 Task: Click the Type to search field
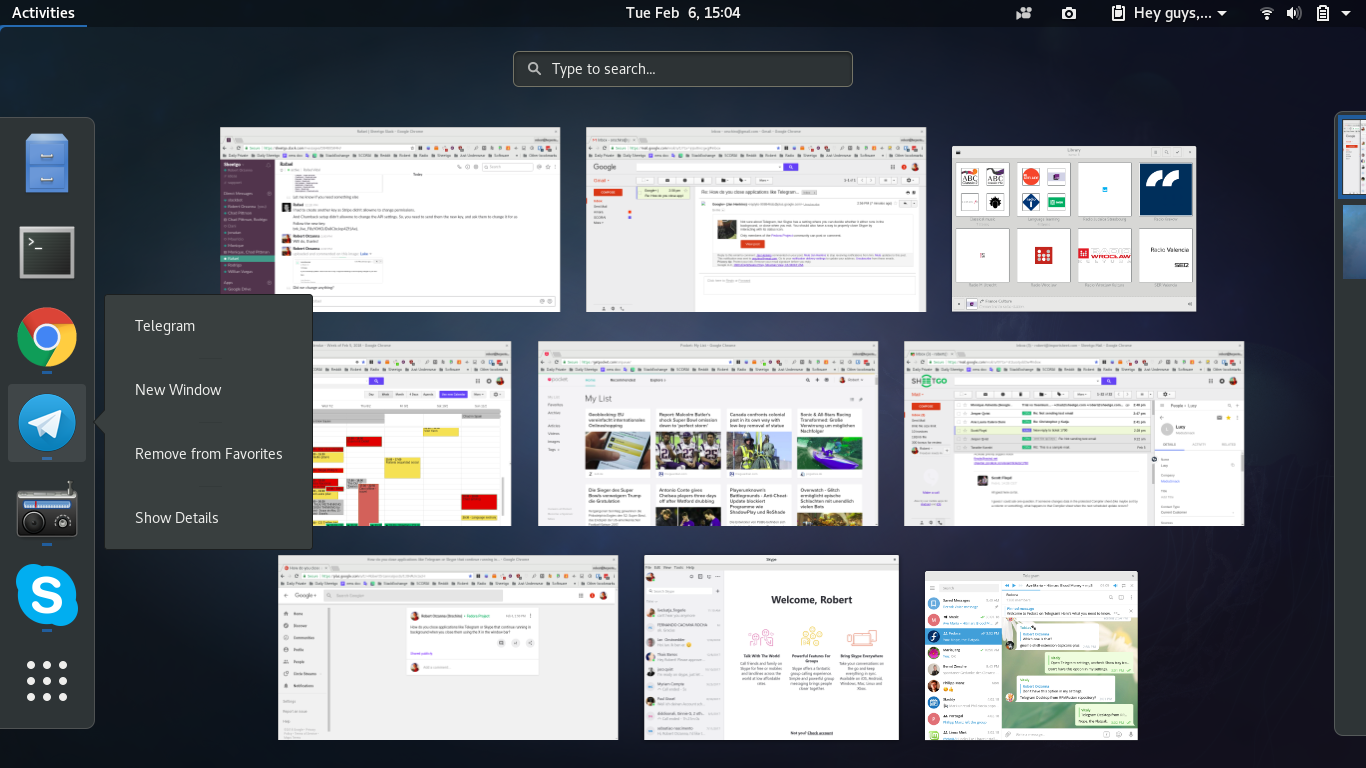(682, 68)
